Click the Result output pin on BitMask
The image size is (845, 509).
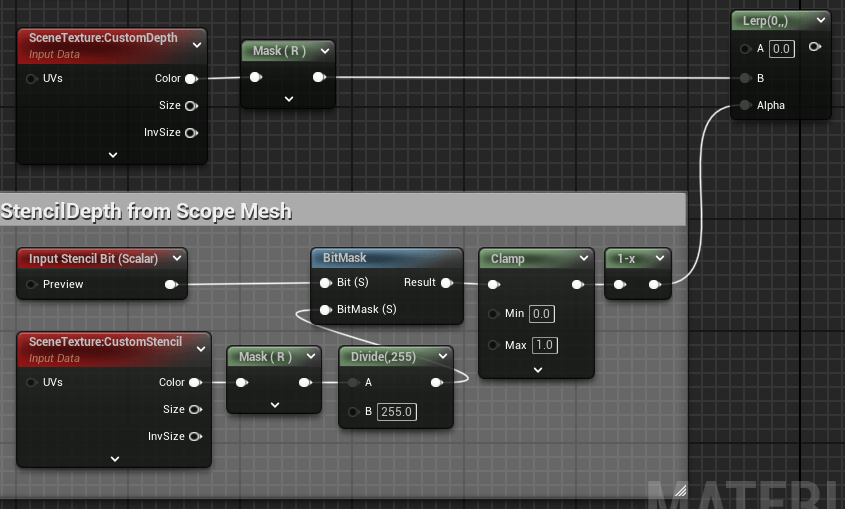tap(446, 283)
